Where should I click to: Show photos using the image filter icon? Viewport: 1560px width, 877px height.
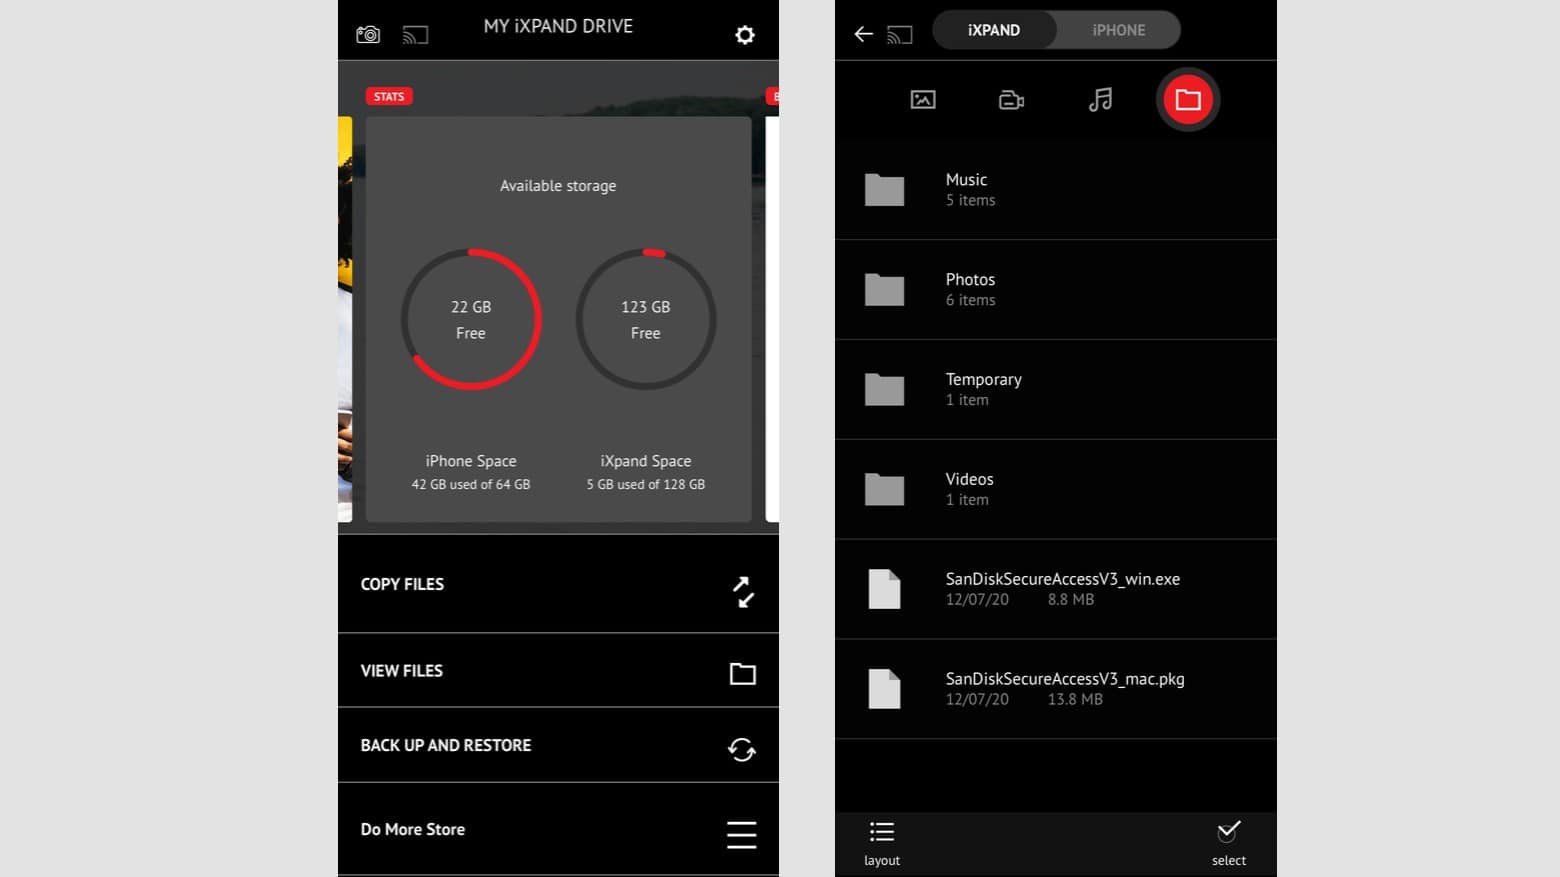[922, 100]
